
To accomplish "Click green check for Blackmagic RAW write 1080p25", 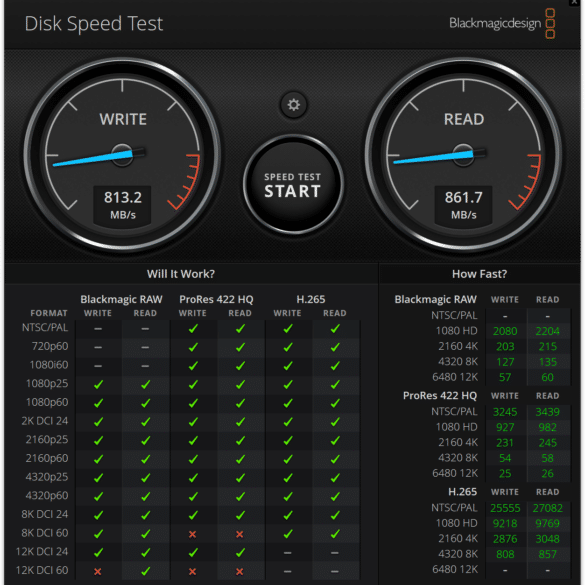I will (x=98, y=384).
